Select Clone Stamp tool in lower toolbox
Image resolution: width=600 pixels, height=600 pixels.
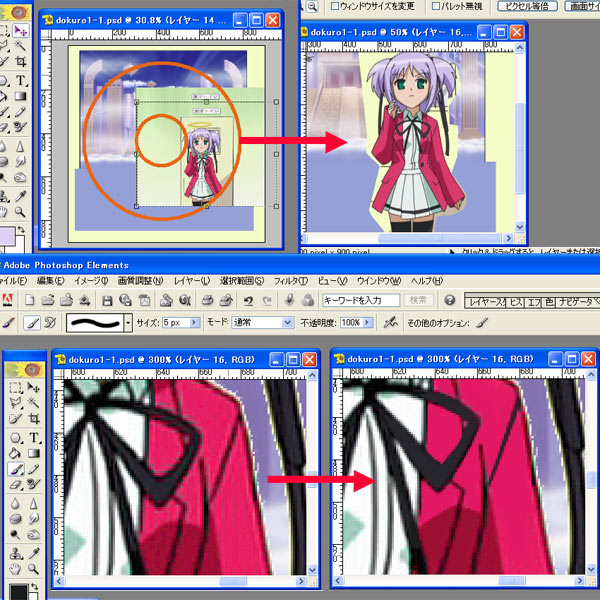pyautogui.click(x=16, y=554)
